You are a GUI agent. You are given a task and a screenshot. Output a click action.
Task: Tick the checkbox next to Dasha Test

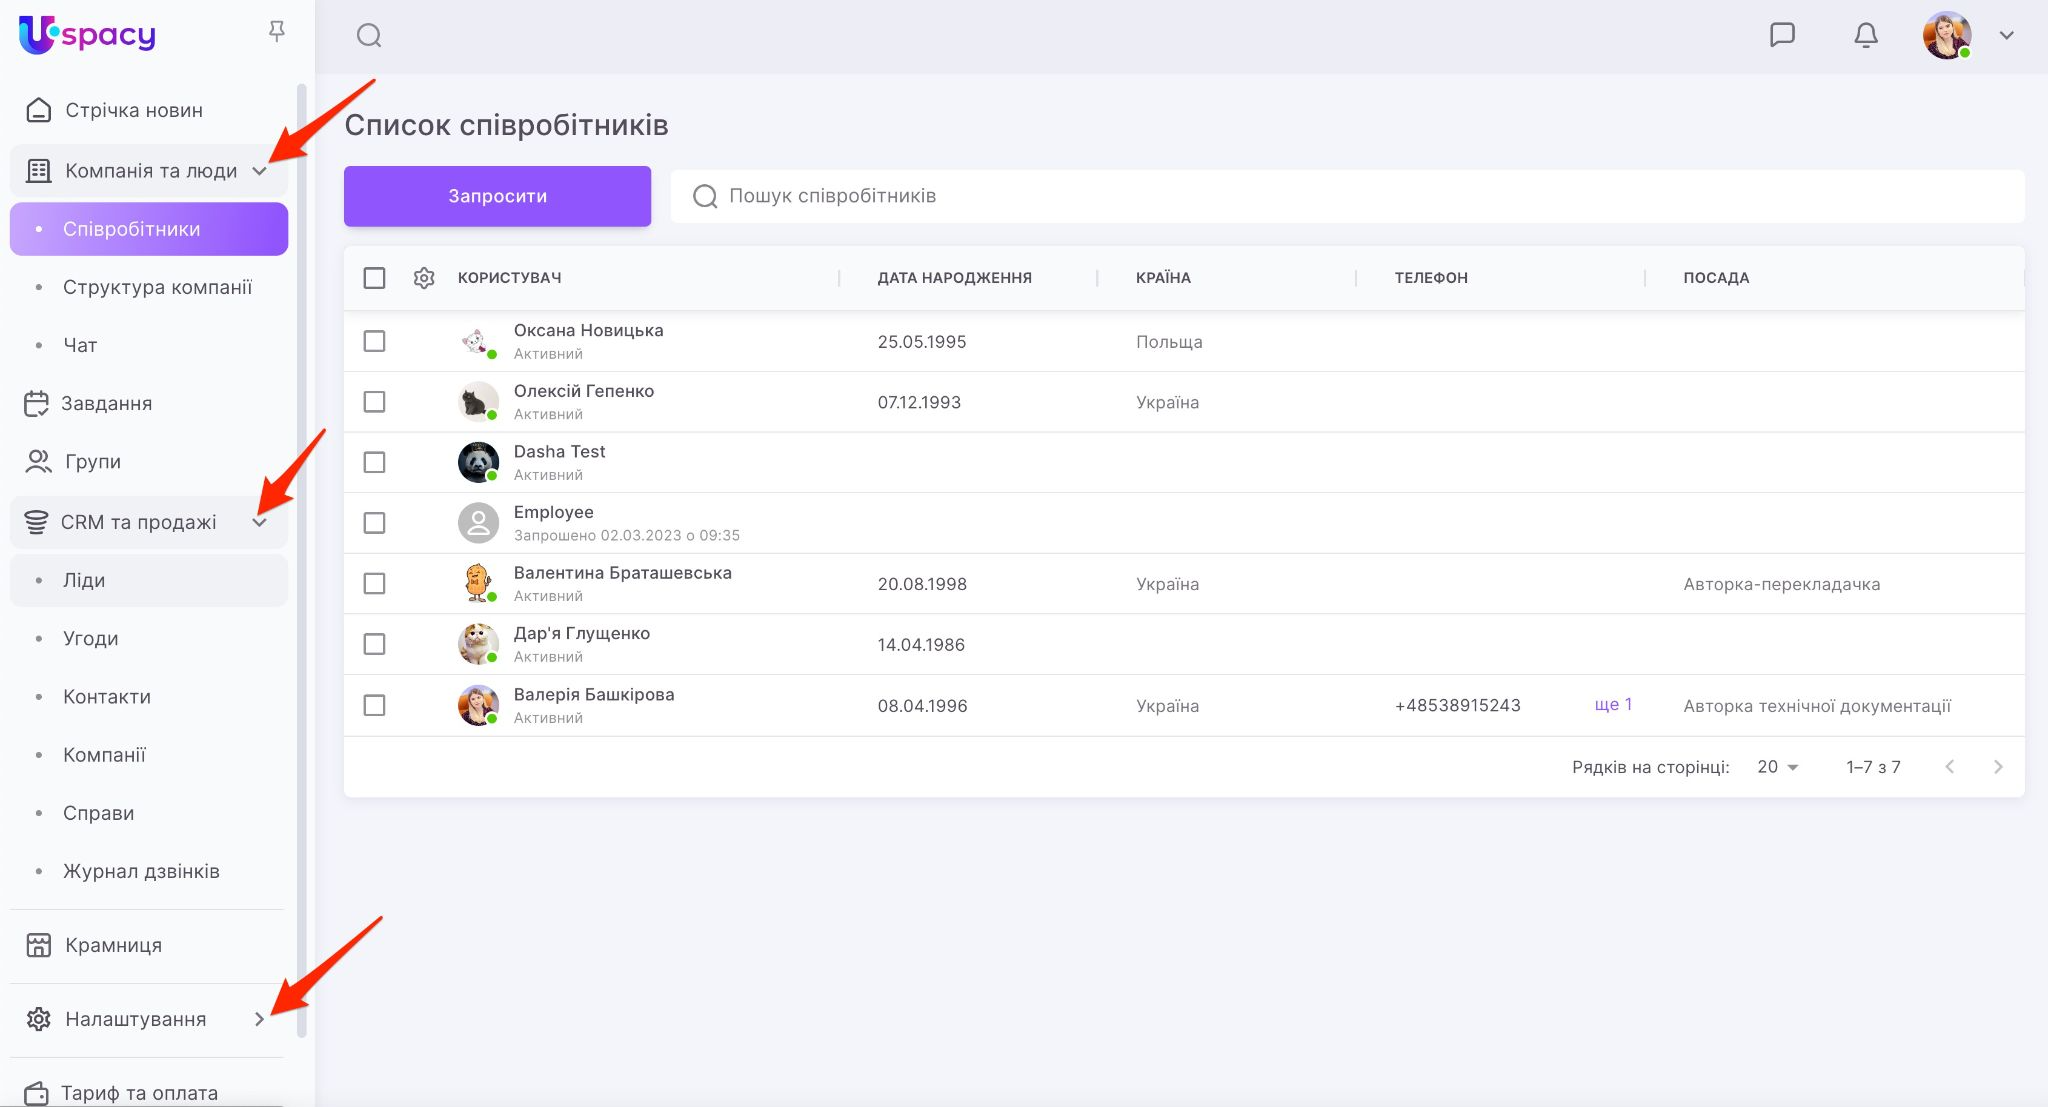pyautogui.click(x=374, y=462)
